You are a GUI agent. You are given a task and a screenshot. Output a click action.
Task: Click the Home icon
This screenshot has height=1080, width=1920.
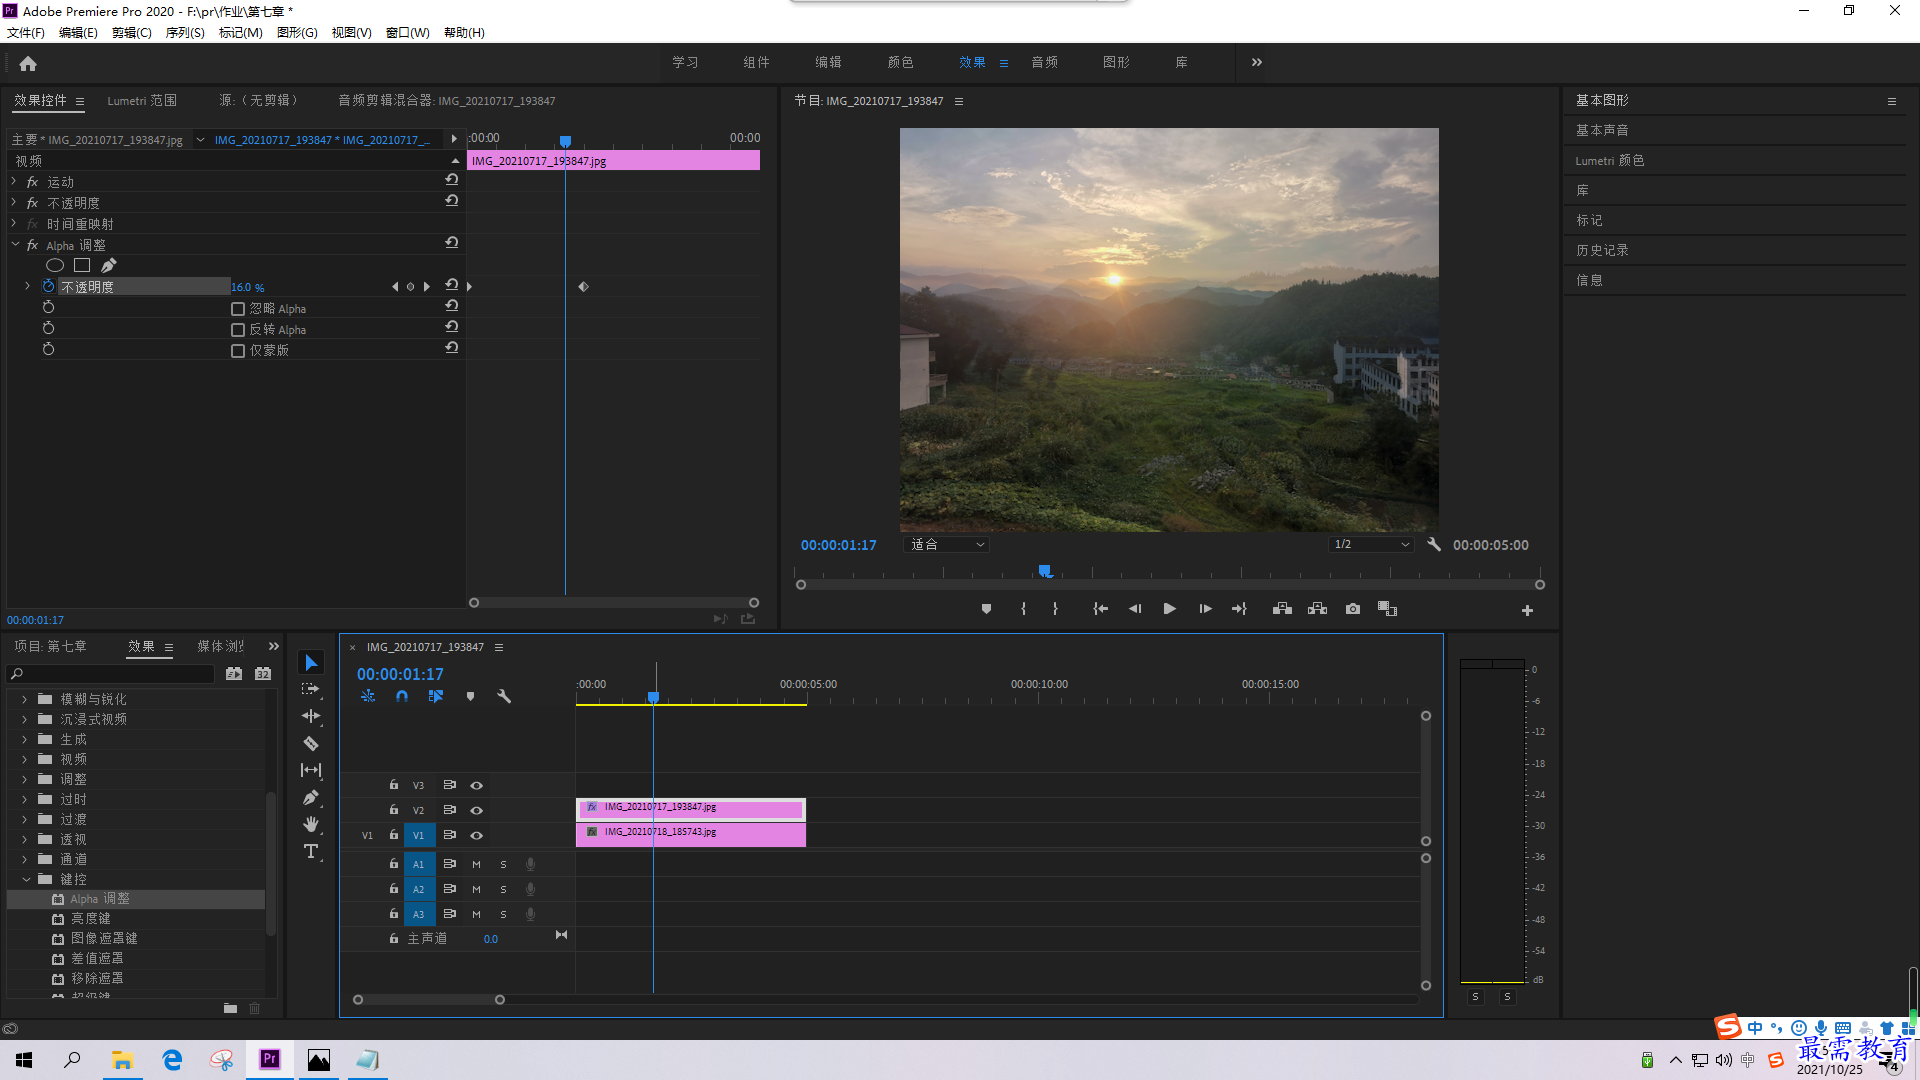(x=28, y=63)
